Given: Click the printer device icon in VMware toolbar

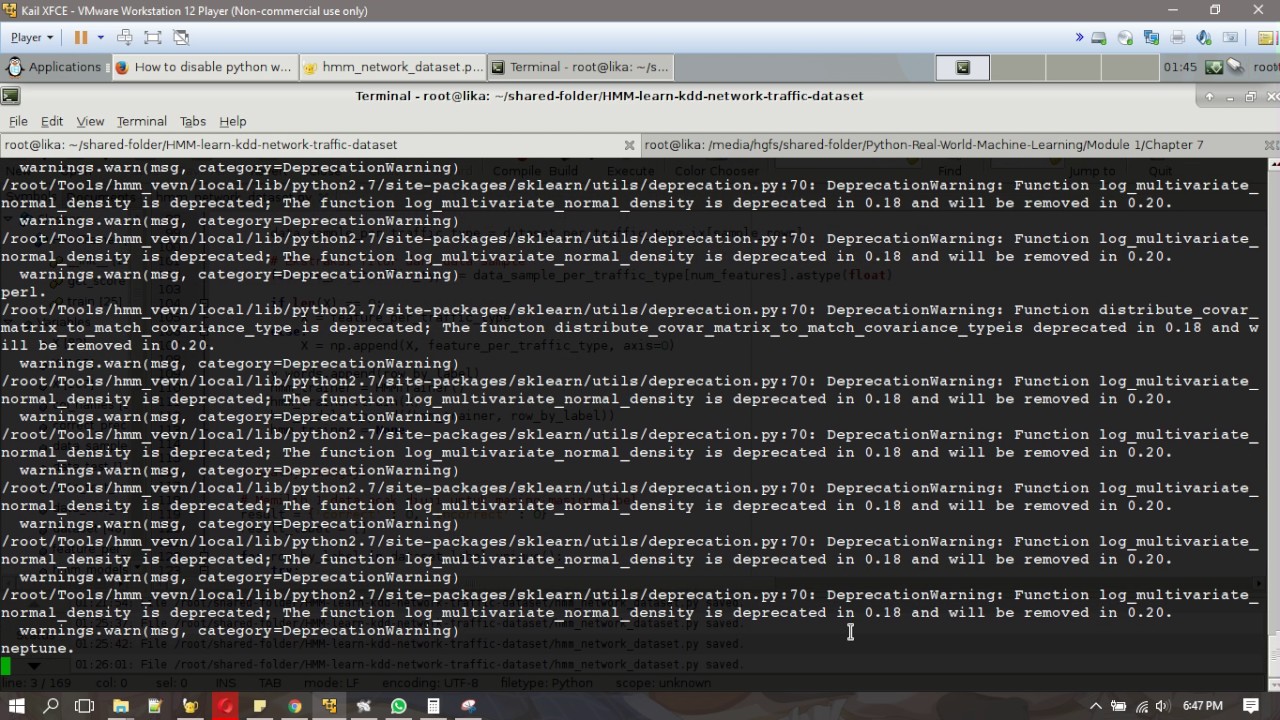Looking at the screenshot, I should tap(1177, 38).
